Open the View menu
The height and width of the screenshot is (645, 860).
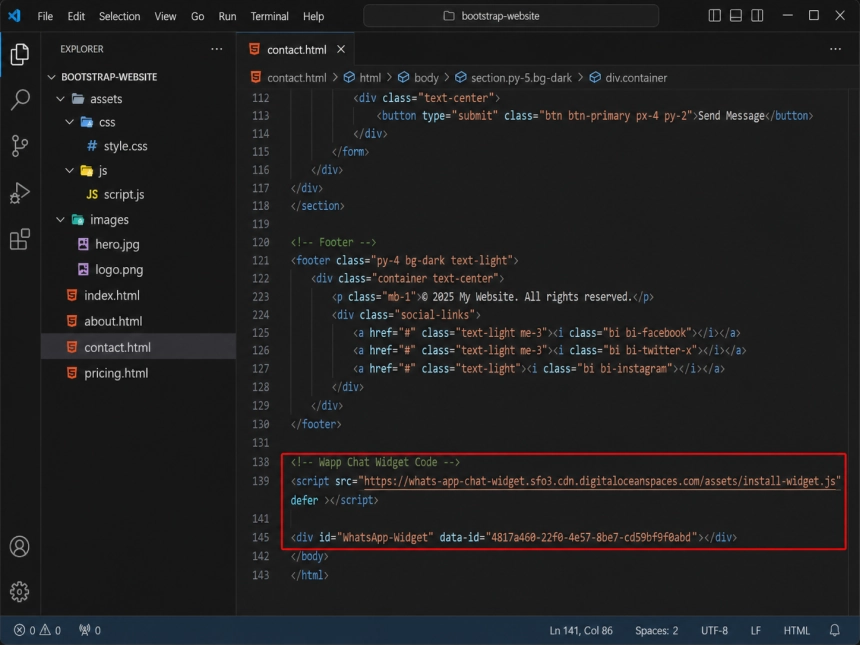pos(165,16)
